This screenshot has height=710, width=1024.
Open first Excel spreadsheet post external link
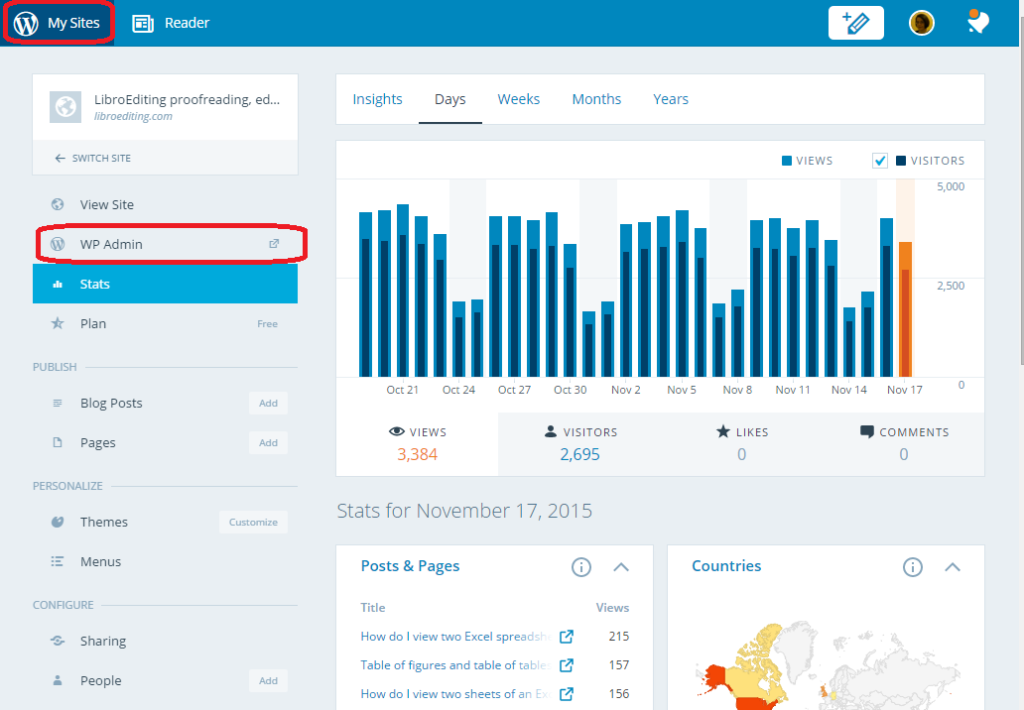tap(566, 636)
